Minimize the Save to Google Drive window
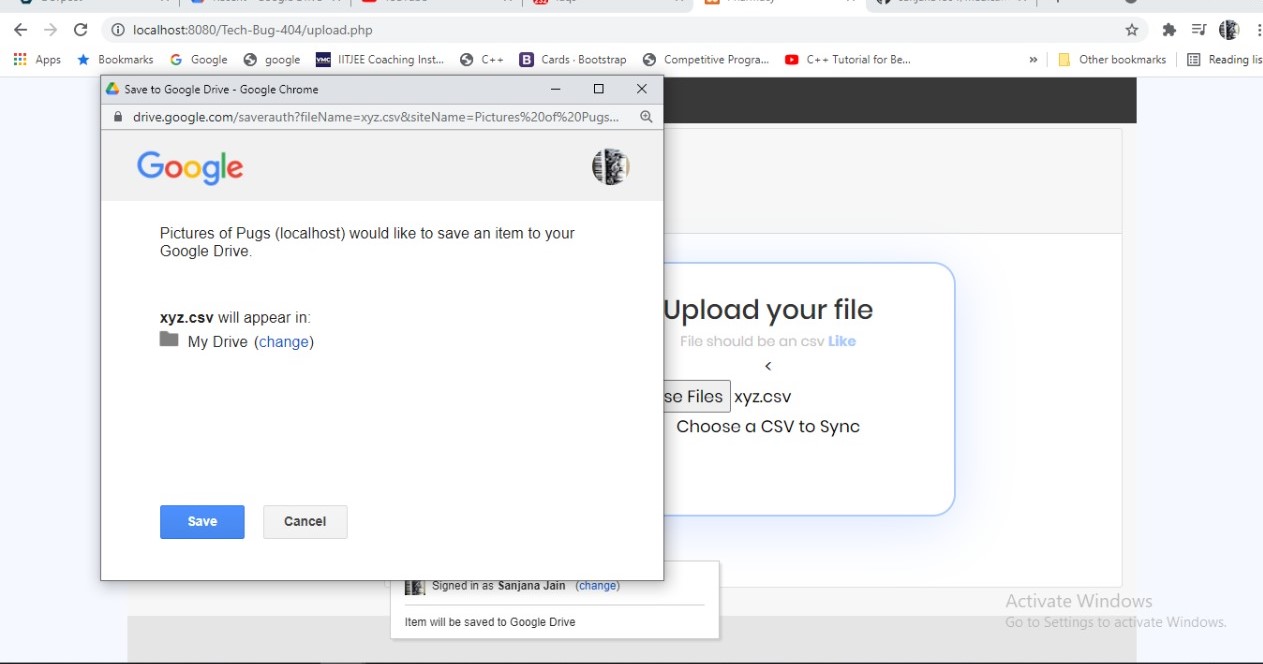This screenshot has width=1263, height=664. (x=556, y=89)
